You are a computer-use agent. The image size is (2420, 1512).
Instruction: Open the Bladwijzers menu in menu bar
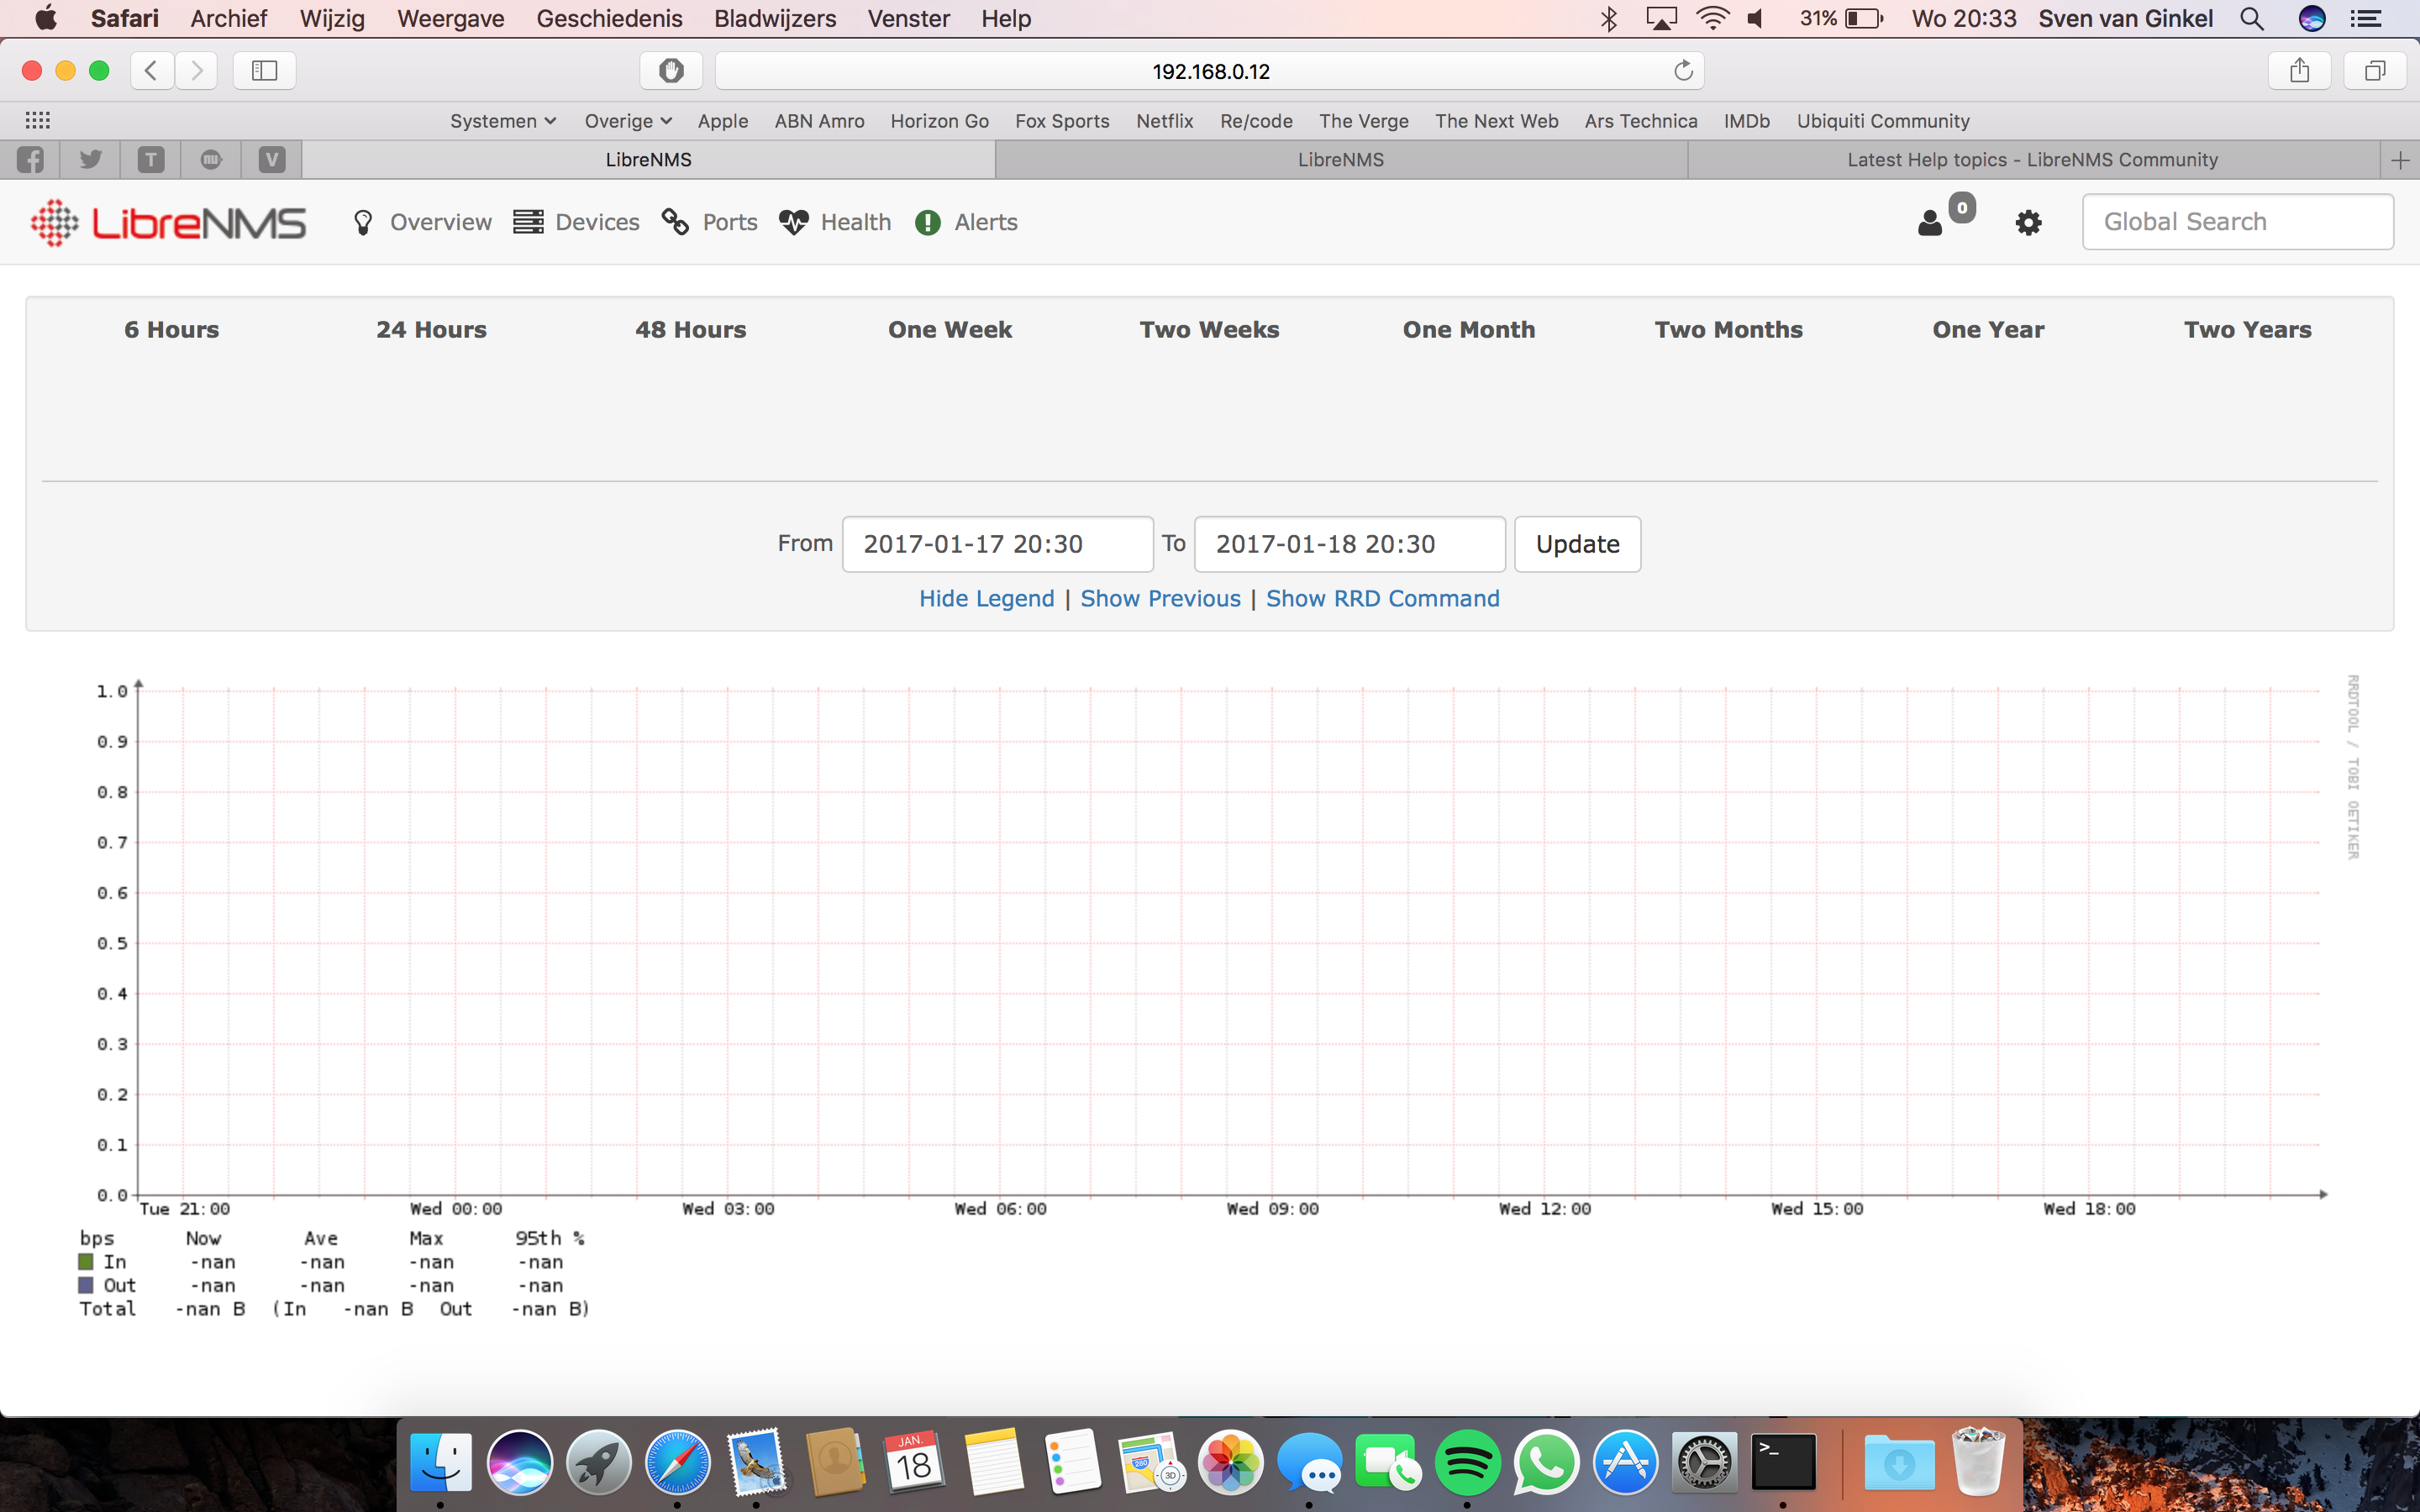pyautogui.click(x=775, y=18)
